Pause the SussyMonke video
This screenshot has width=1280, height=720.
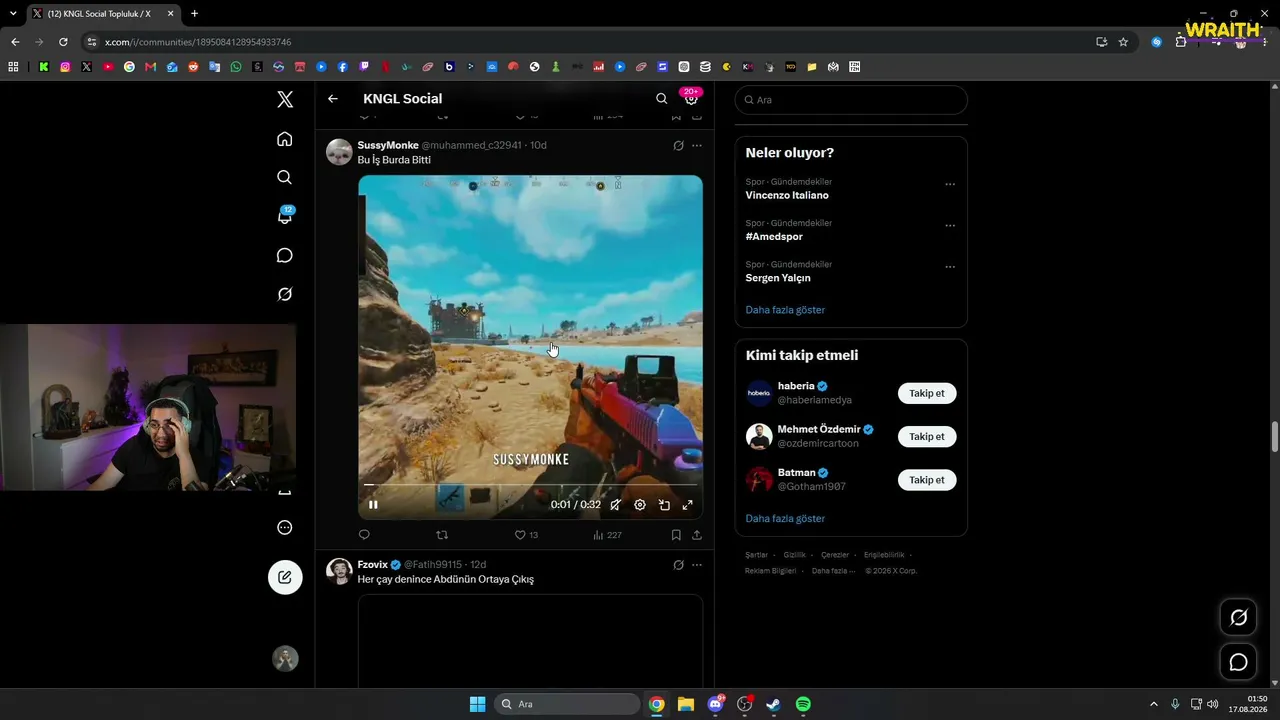(x=373, y=505)
